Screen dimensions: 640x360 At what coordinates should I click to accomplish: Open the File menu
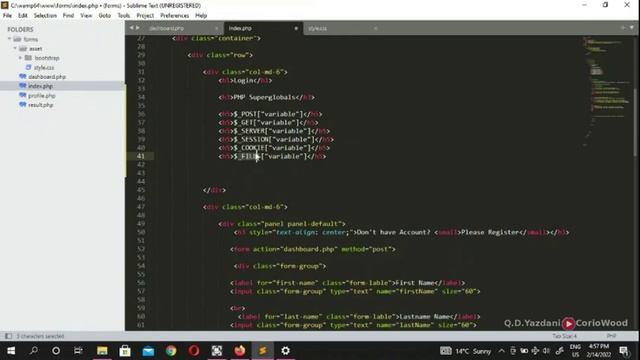pos(7,16)
